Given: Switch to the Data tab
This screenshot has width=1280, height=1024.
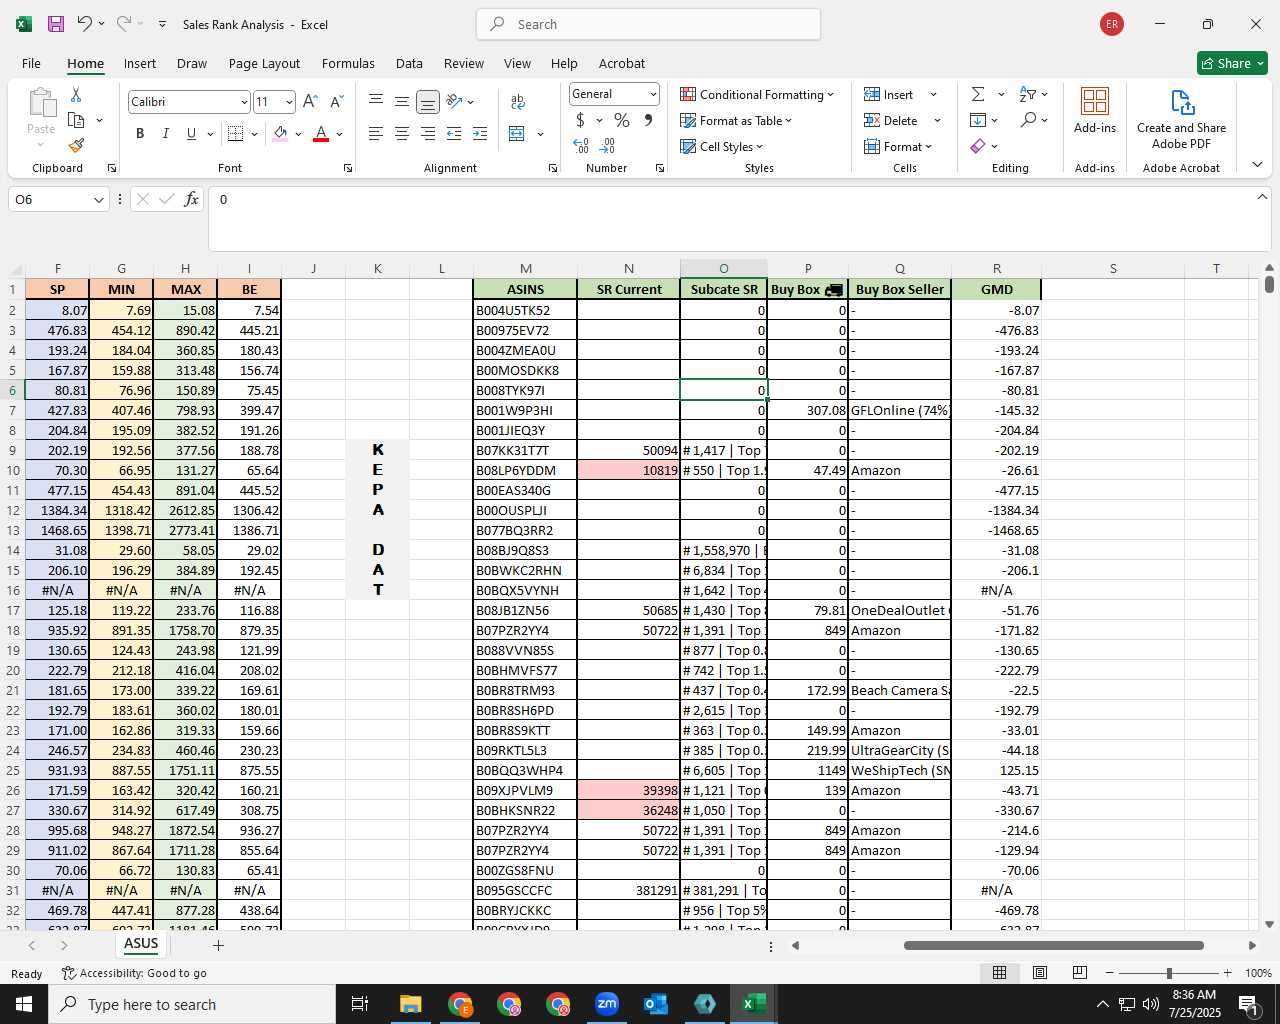Looking at the screenshot, I should [x=409, y=63].
